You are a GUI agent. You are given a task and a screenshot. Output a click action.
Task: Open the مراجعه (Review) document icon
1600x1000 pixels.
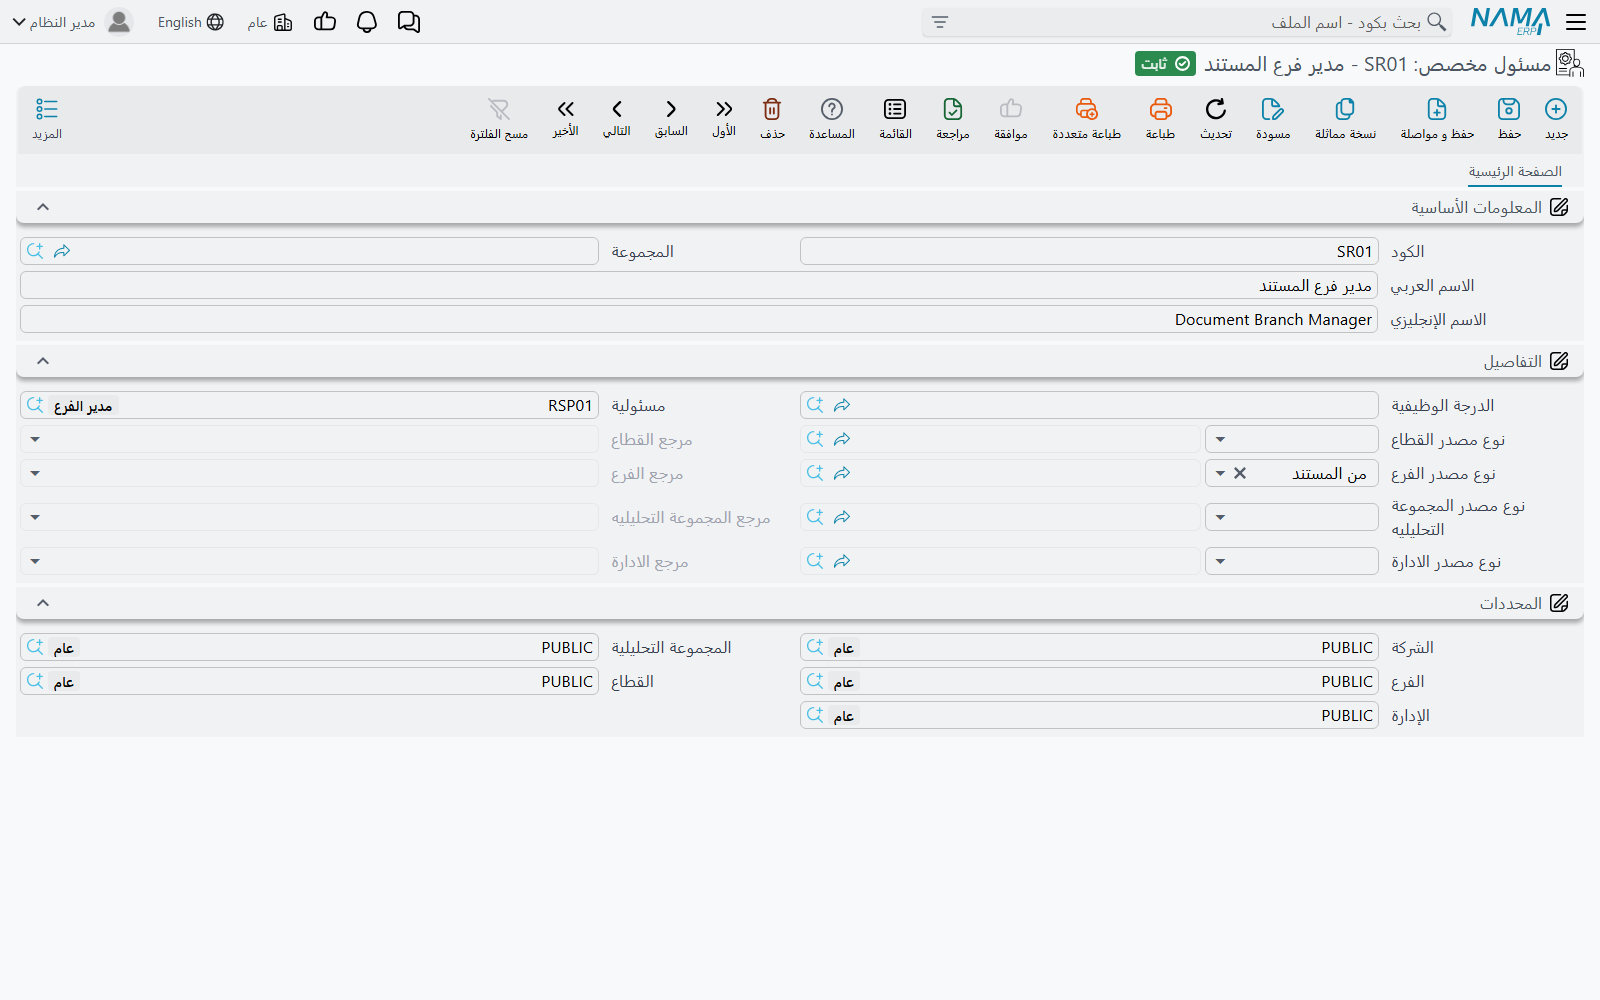pyautogui.click(x=952, y=109)
